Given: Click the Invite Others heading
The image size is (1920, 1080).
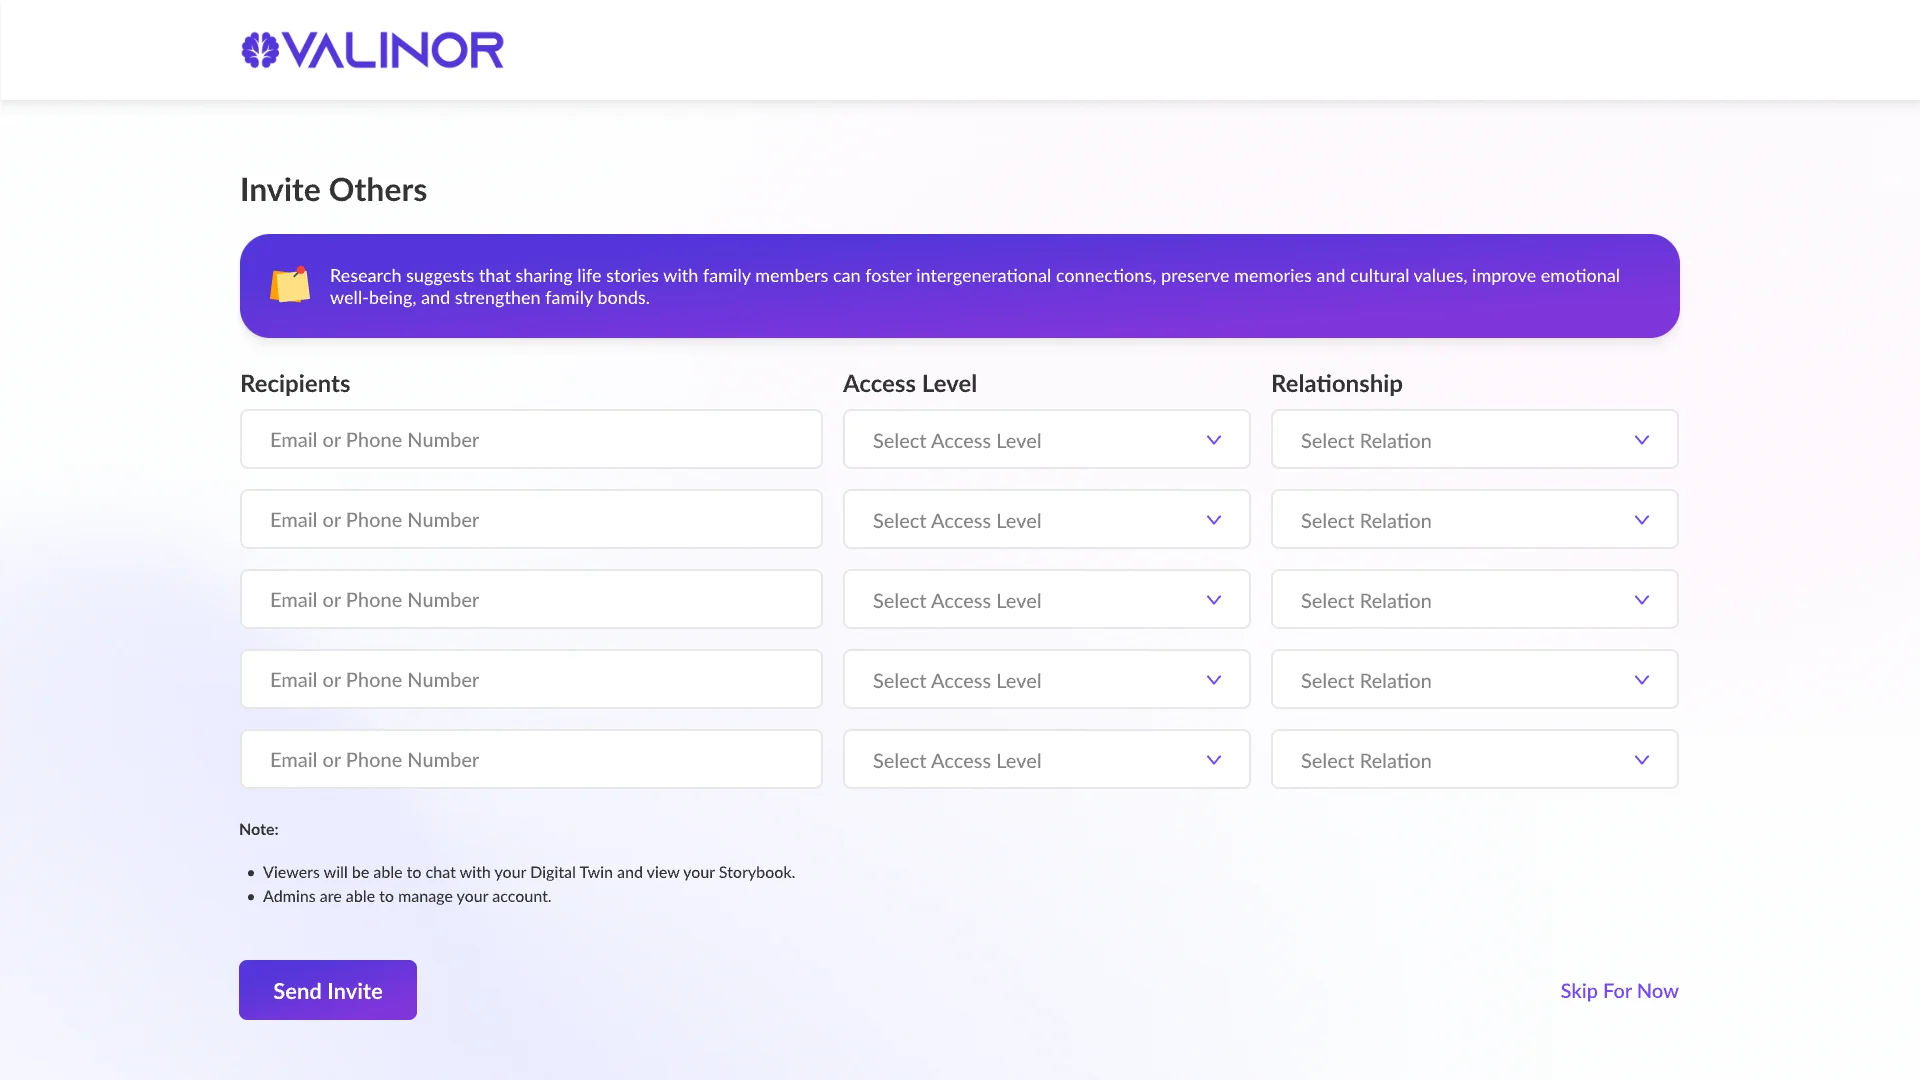Looking at the screenshot, I should [333, 190].
